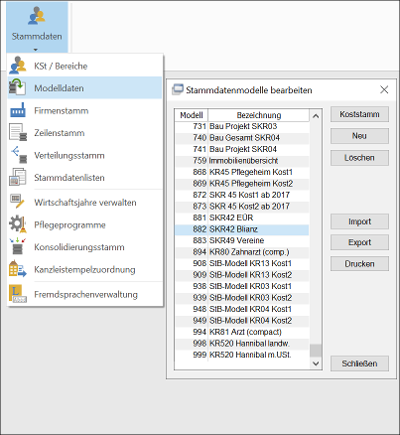This screenshot has height=435, width=400.
Task: Open Stammdatenlisten menu entry
Action: click(85, 177)
